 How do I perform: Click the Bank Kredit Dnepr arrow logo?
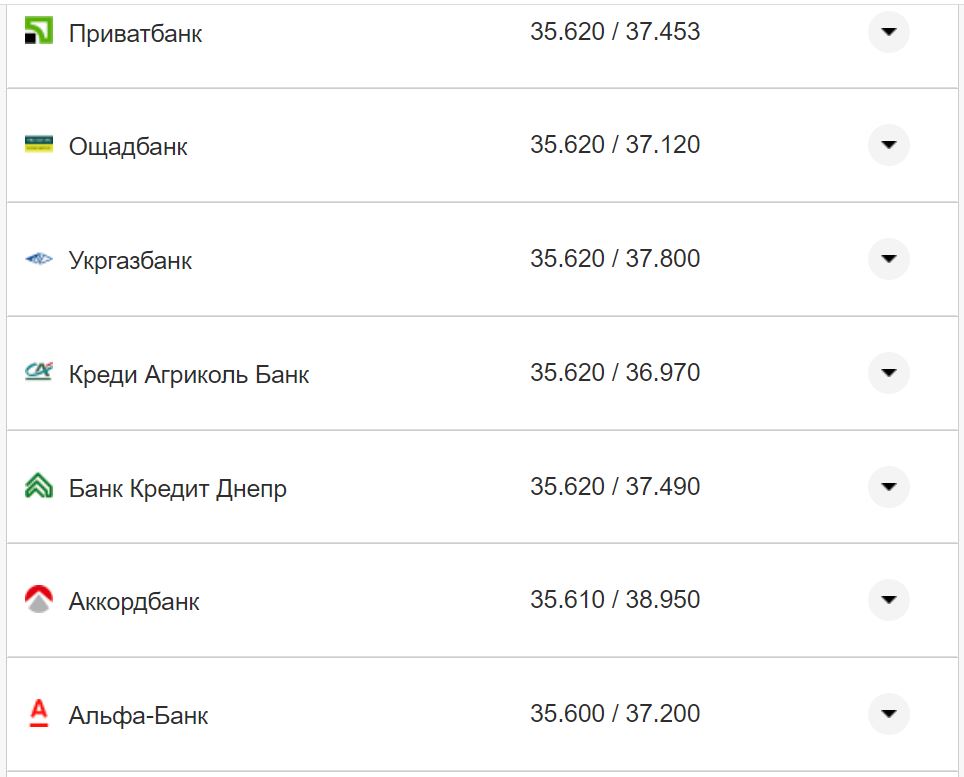[x=37, y=487]
